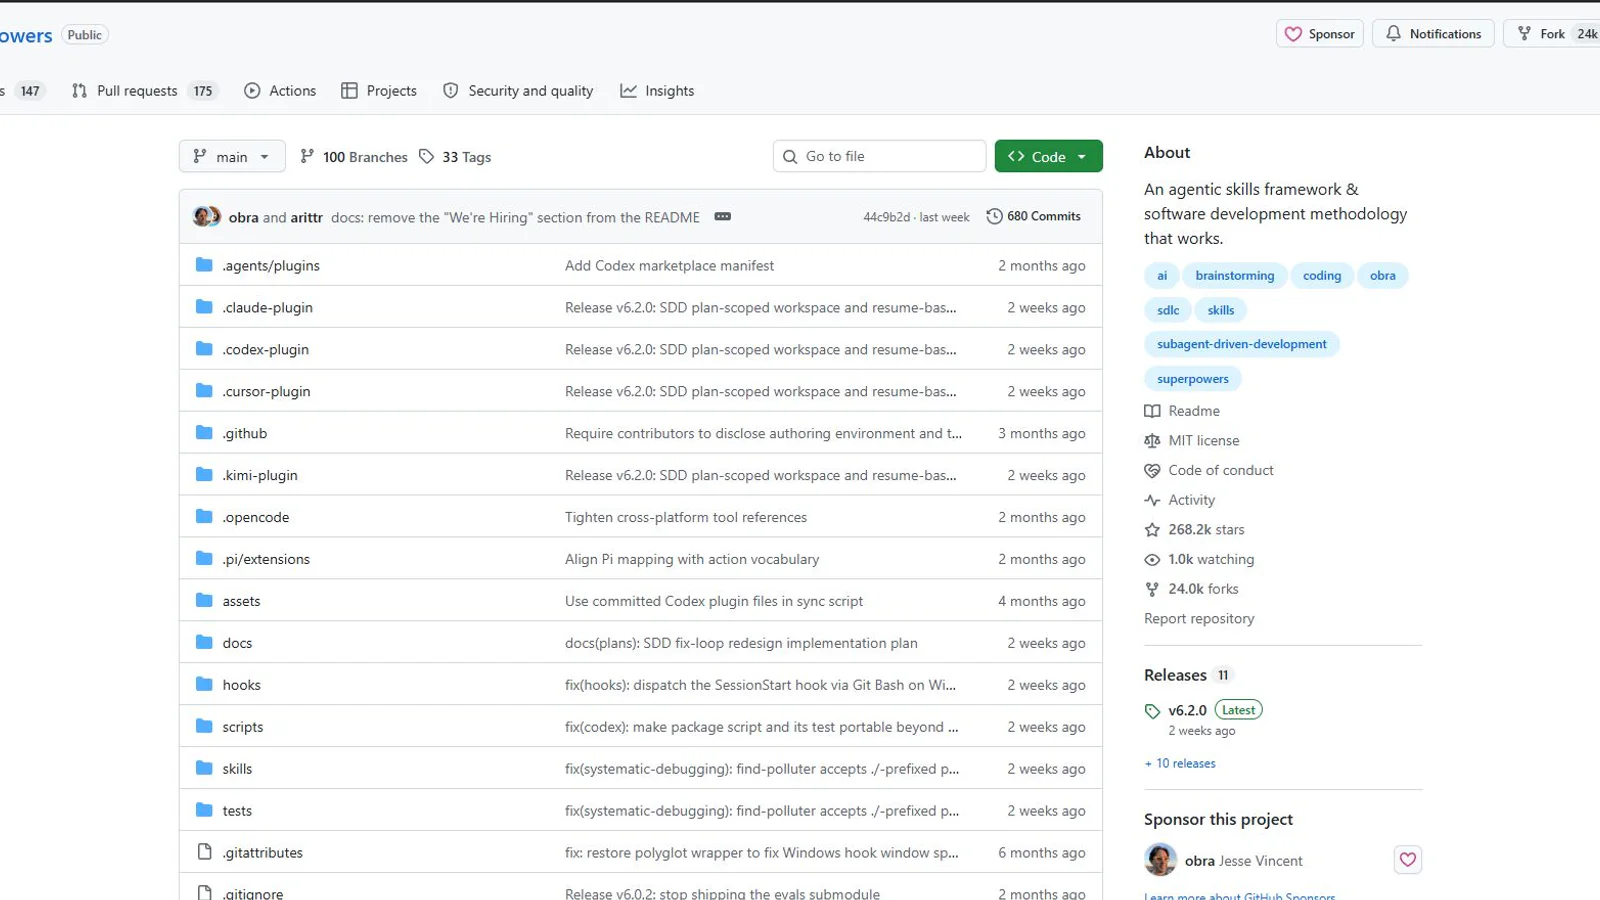Viewport: 1600px width, 900px height.
Task: Open the Insights tab
Action: click(657, 91)
